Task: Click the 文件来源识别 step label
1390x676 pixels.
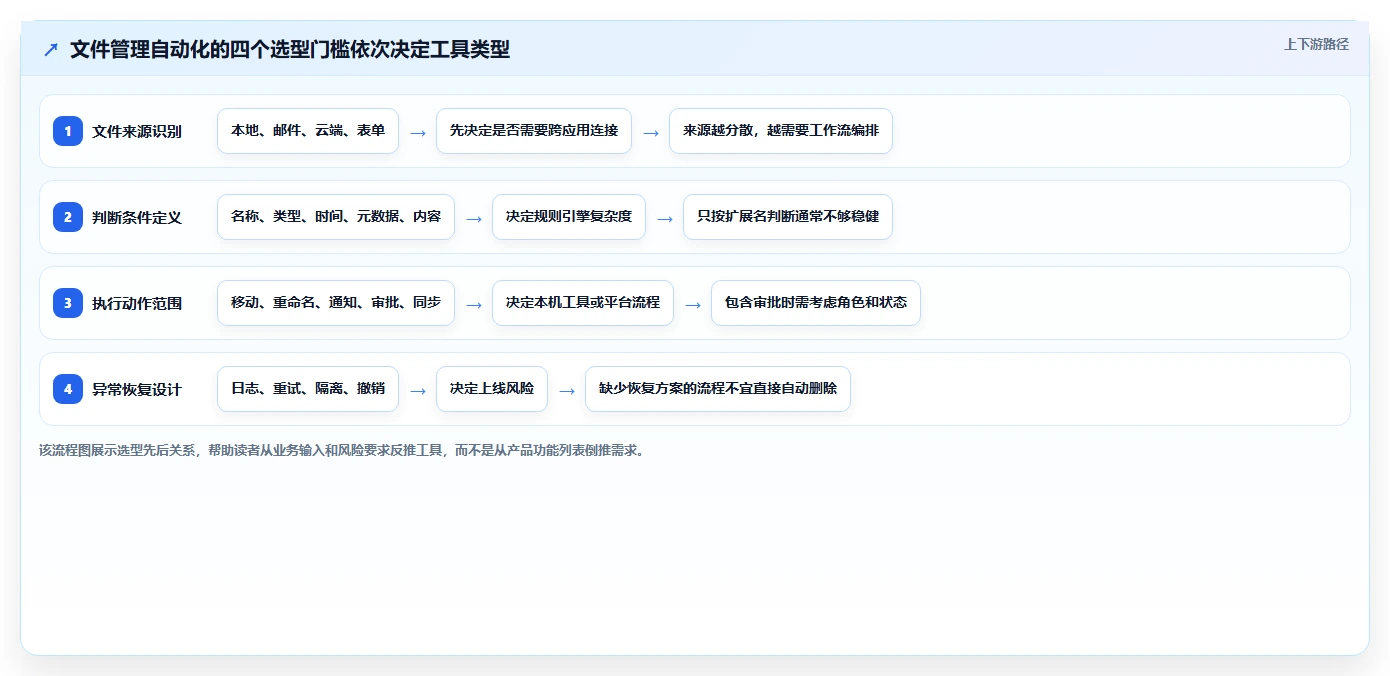Action: pos(137,131)
